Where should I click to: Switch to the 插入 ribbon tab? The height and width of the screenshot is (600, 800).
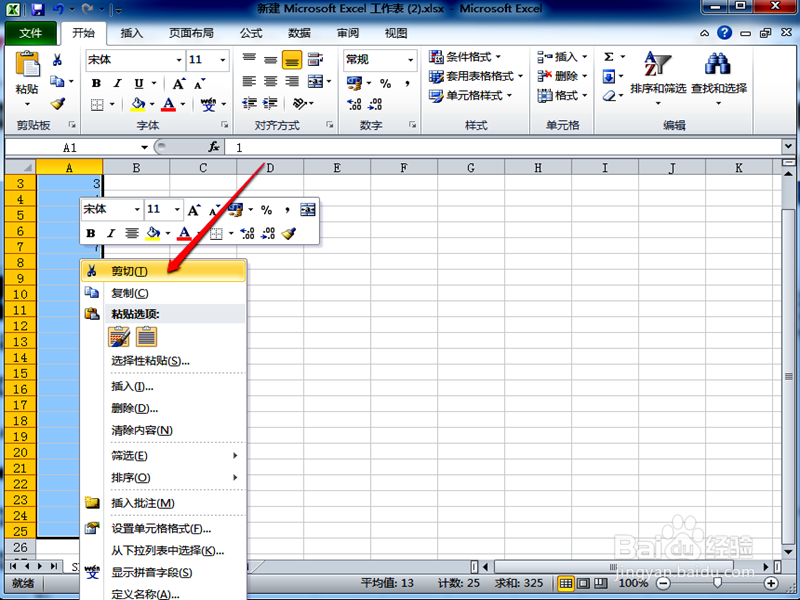point(133,32)
